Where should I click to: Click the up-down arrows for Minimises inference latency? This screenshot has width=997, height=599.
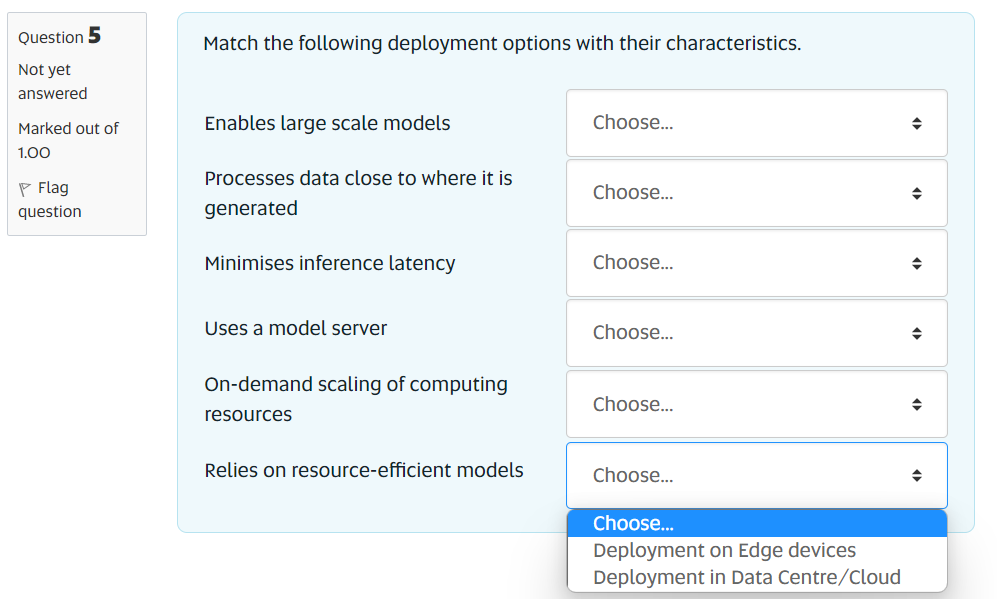[916, 263]
